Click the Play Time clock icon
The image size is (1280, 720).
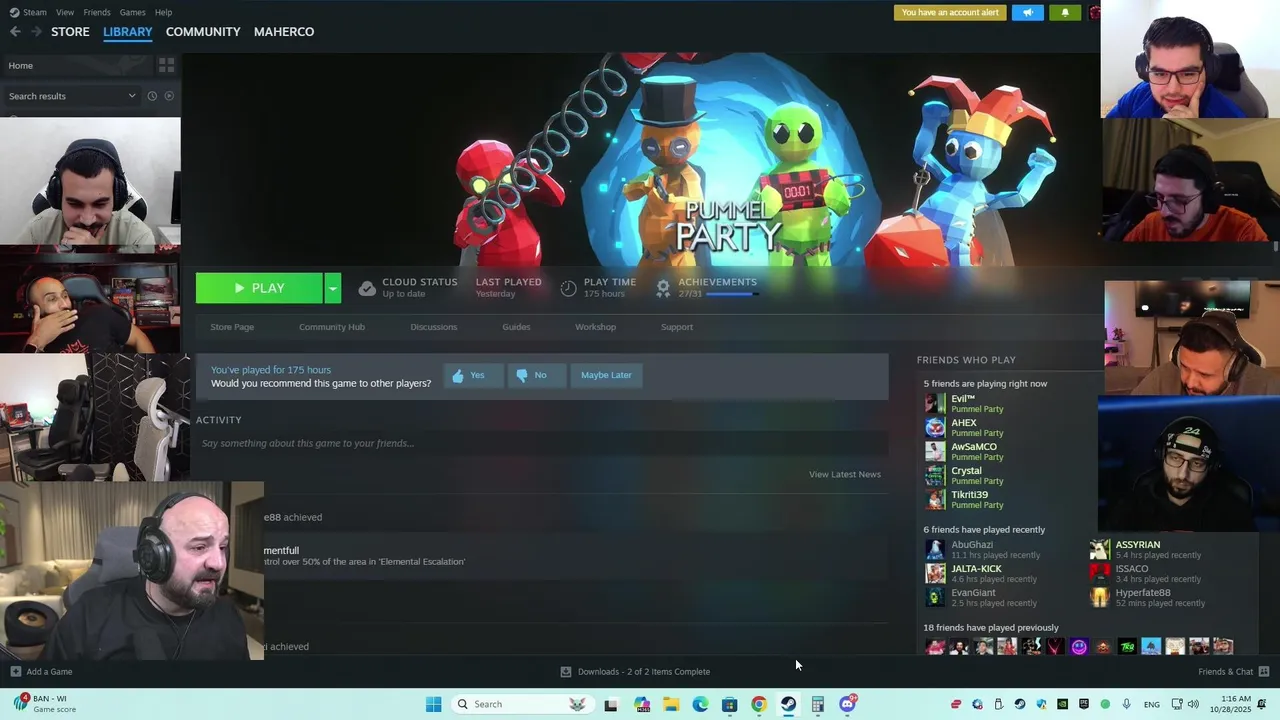pyautogui.click(x=568, y=288)
